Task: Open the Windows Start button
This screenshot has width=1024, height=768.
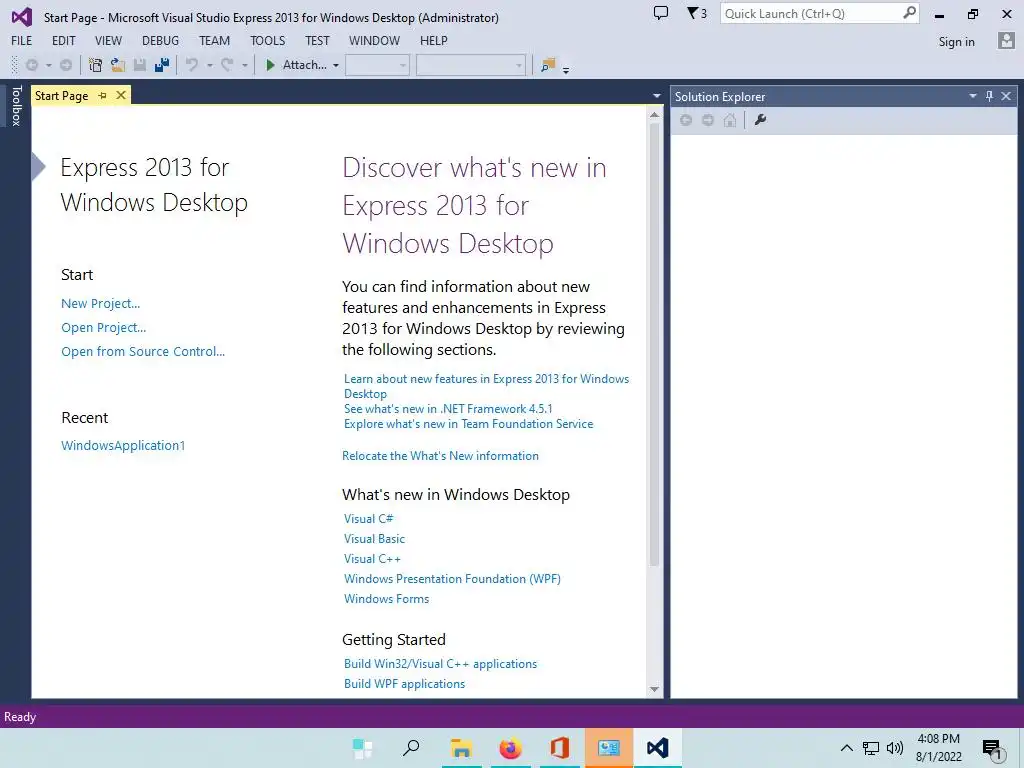Action: [x=362, y=748]
